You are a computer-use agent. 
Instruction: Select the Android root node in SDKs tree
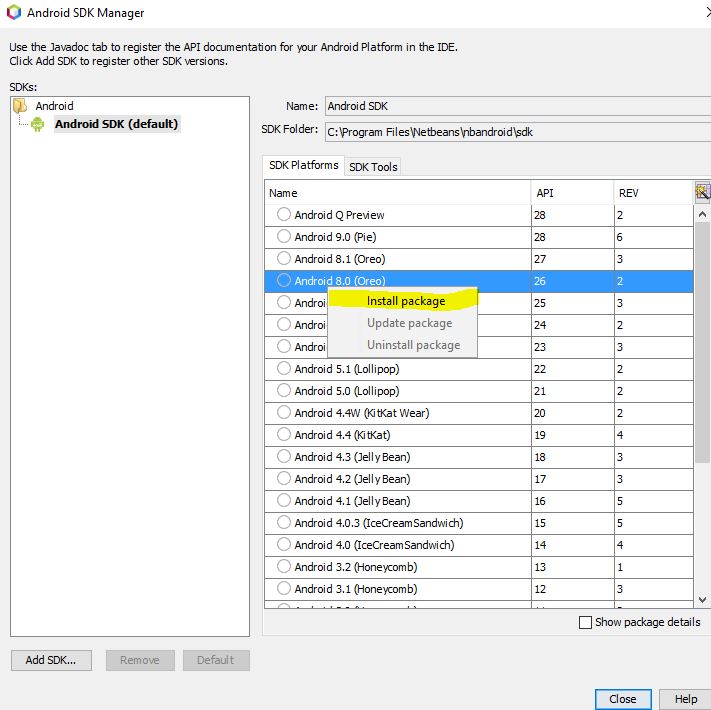(54, 106)
